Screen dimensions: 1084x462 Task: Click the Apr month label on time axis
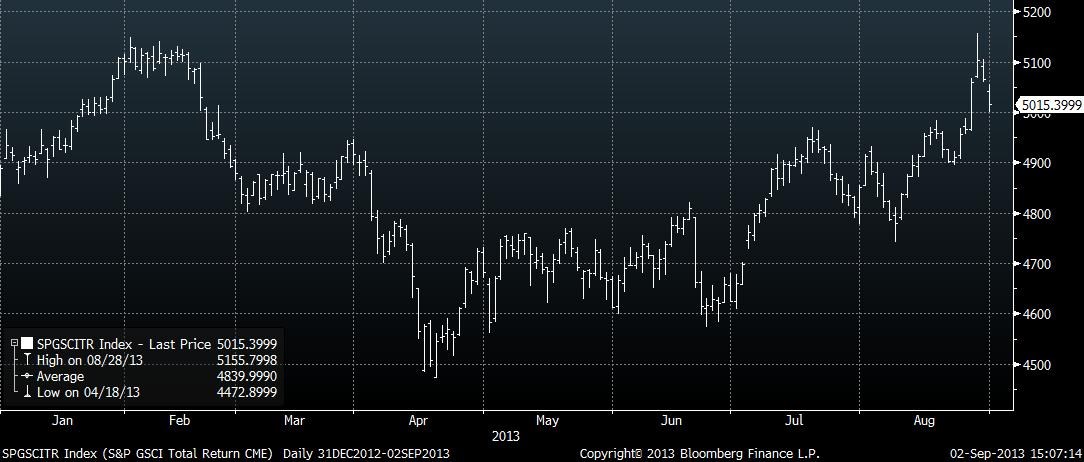[x=420, y=421]
